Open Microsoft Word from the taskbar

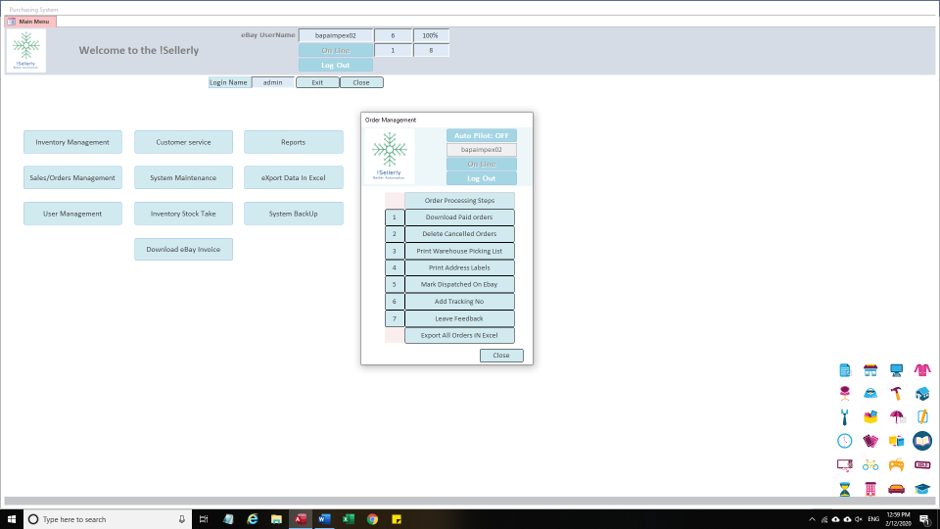click(324, 519)
